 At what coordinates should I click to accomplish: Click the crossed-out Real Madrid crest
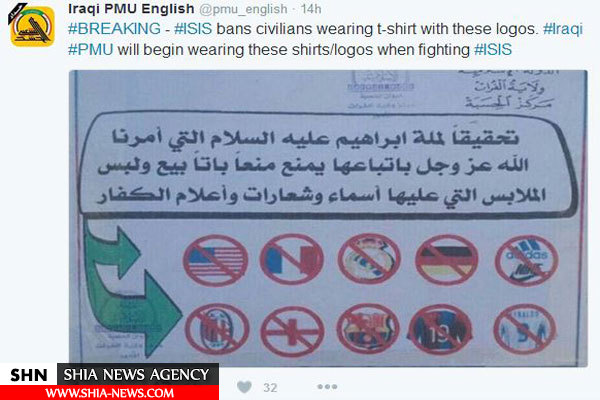[x=369, y=259]
